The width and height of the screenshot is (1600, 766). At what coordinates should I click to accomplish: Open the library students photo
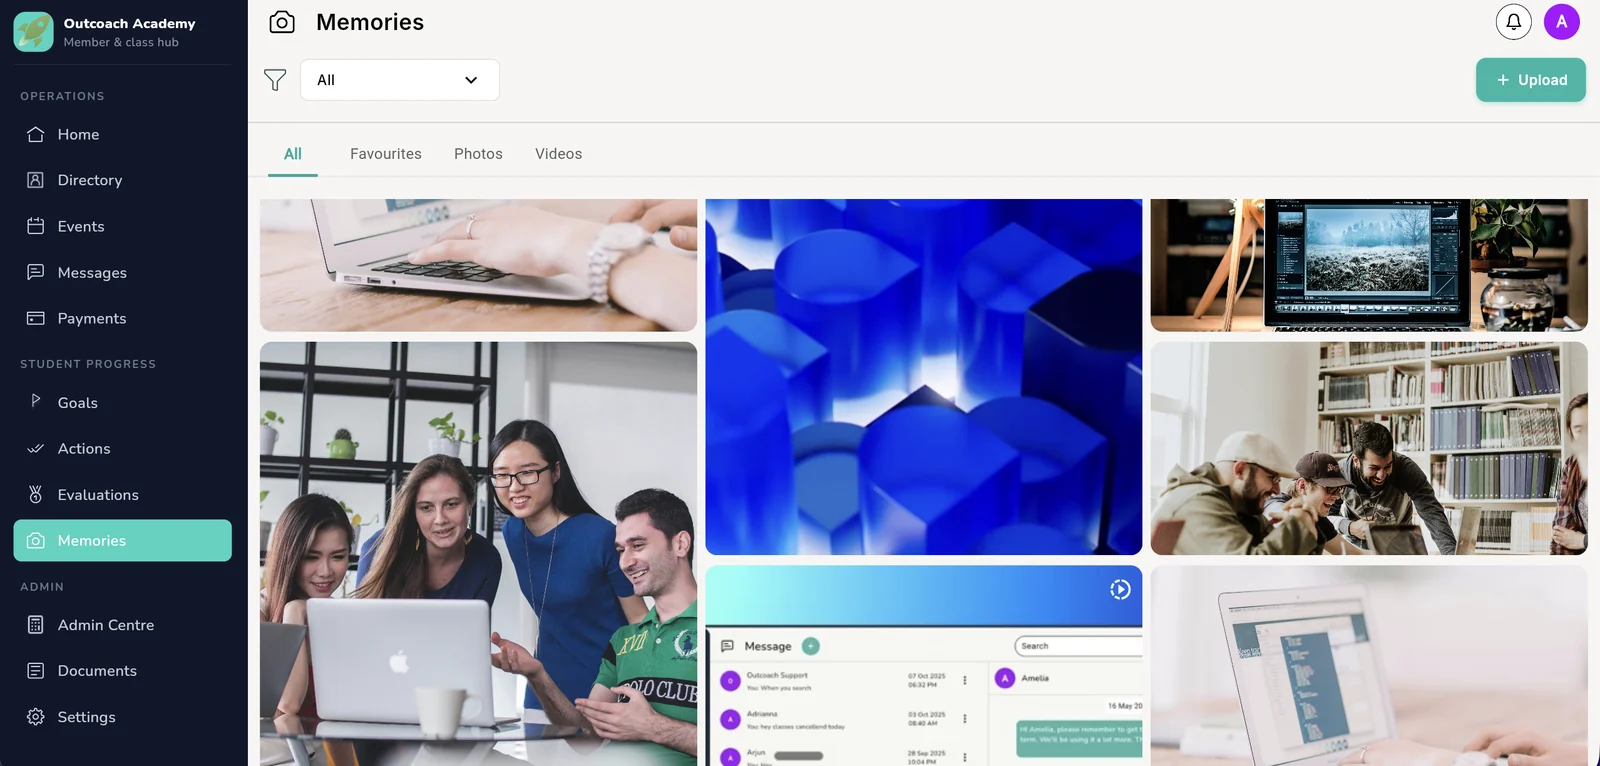pyautogui.click(x=1369, y=448)
